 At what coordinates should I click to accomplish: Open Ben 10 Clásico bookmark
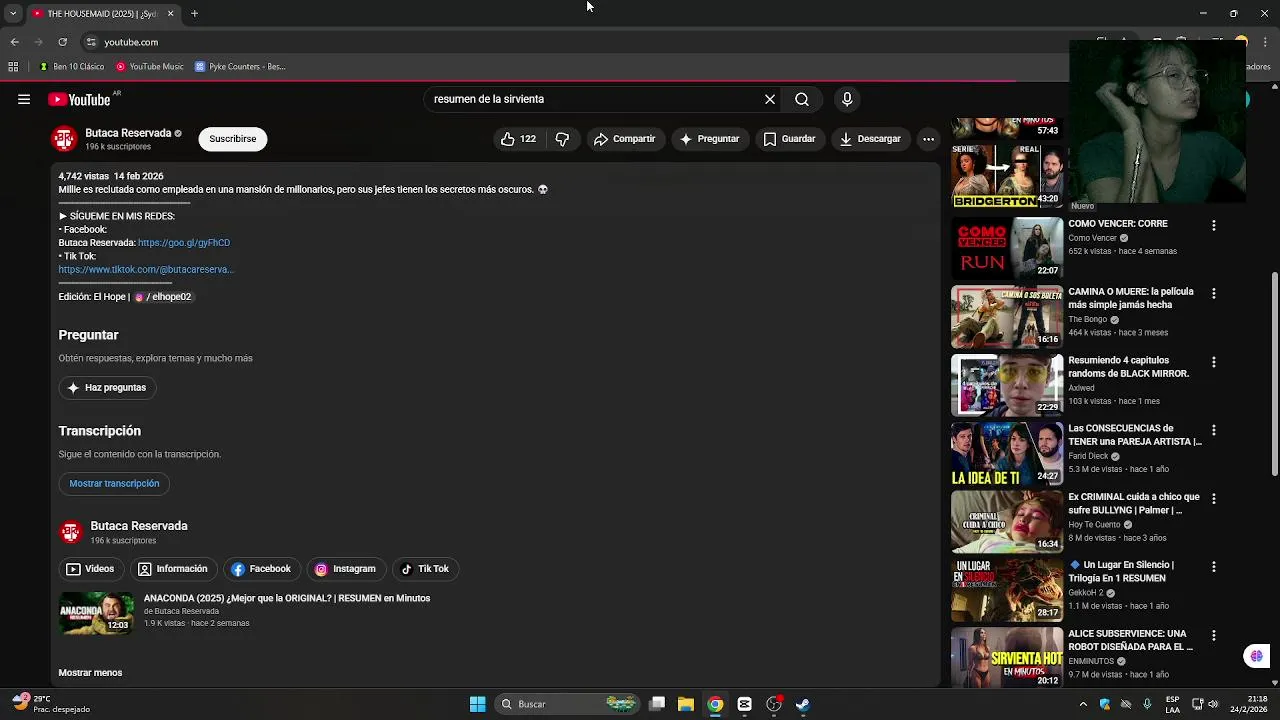pos(71,67)
